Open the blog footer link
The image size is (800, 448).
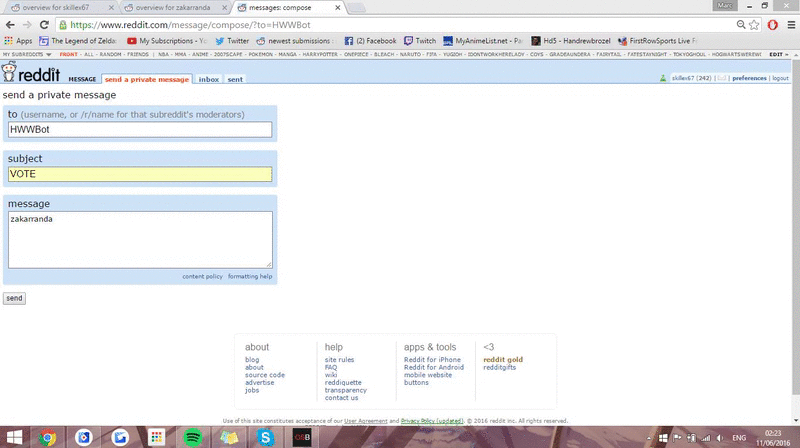tap(252, 360)
